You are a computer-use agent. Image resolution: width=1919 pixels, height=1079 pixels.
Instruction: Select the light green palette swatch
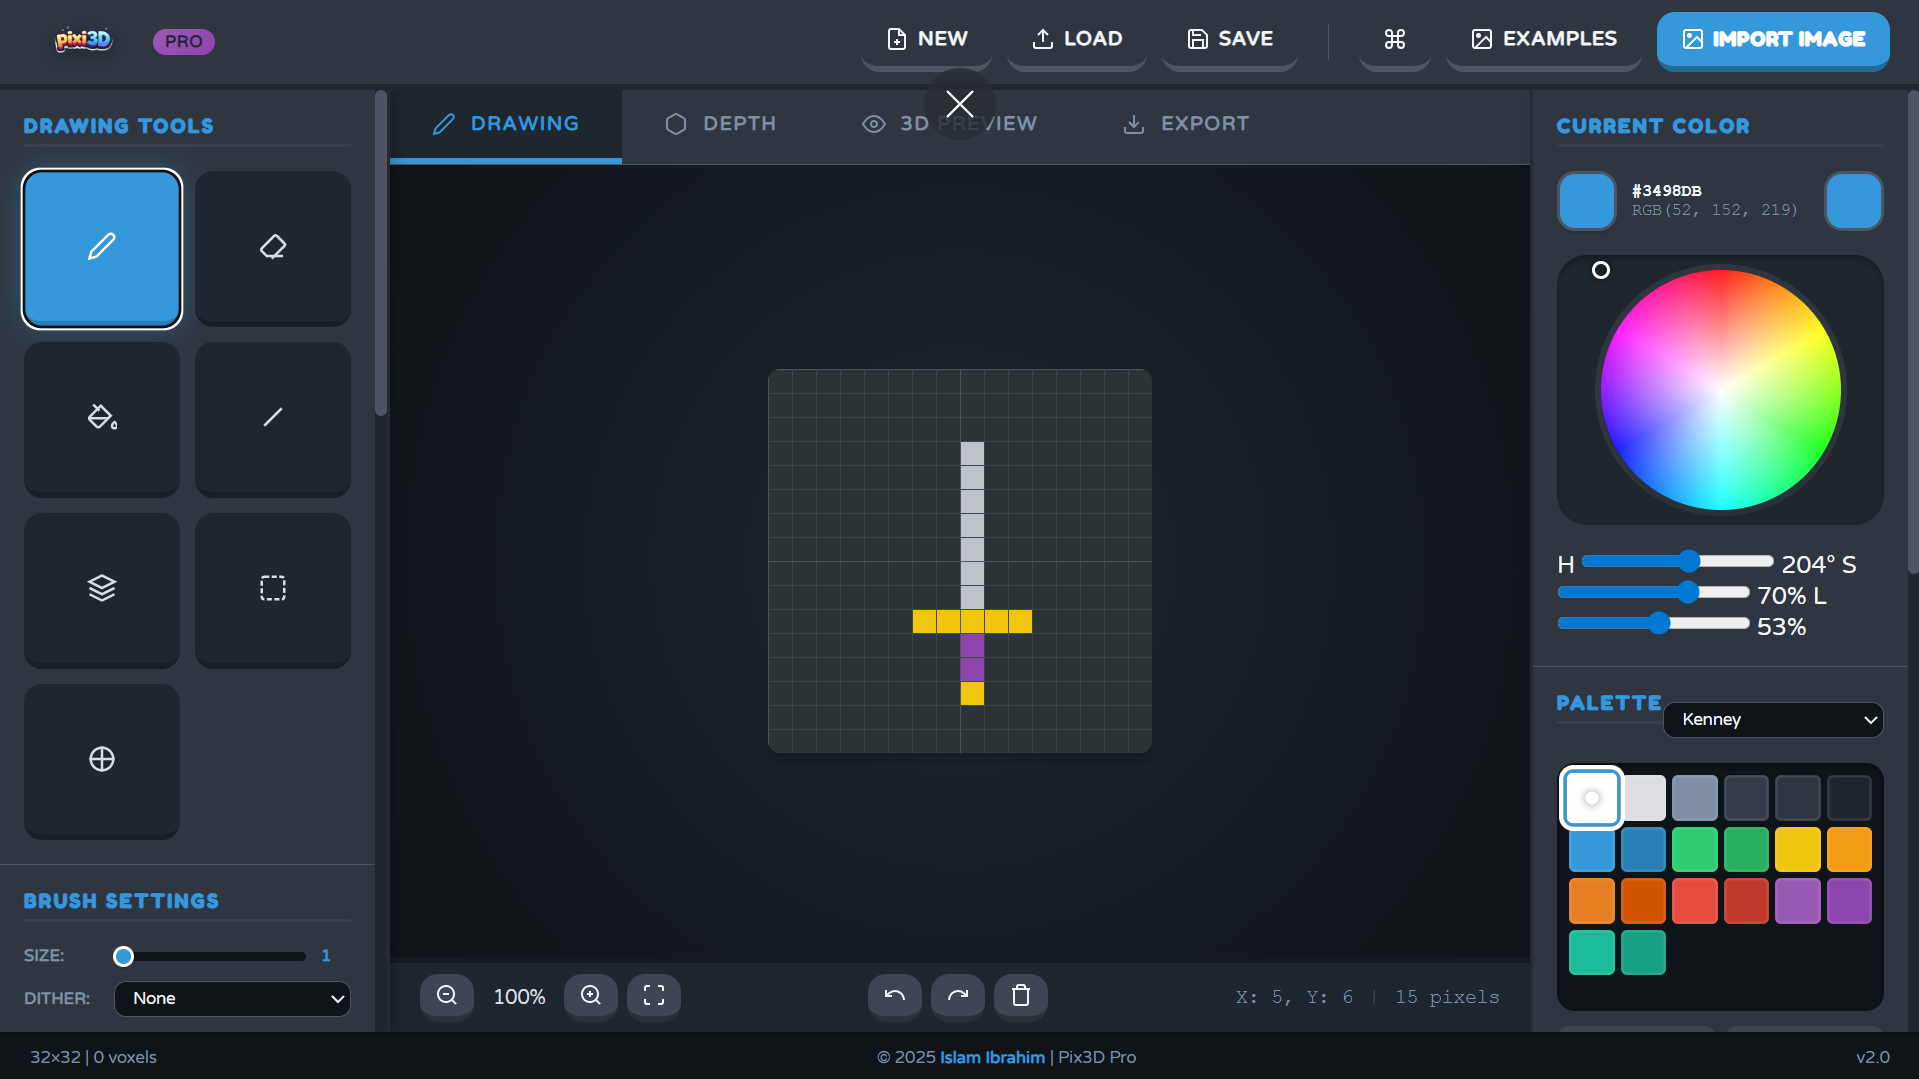(x=1695, y=850)
